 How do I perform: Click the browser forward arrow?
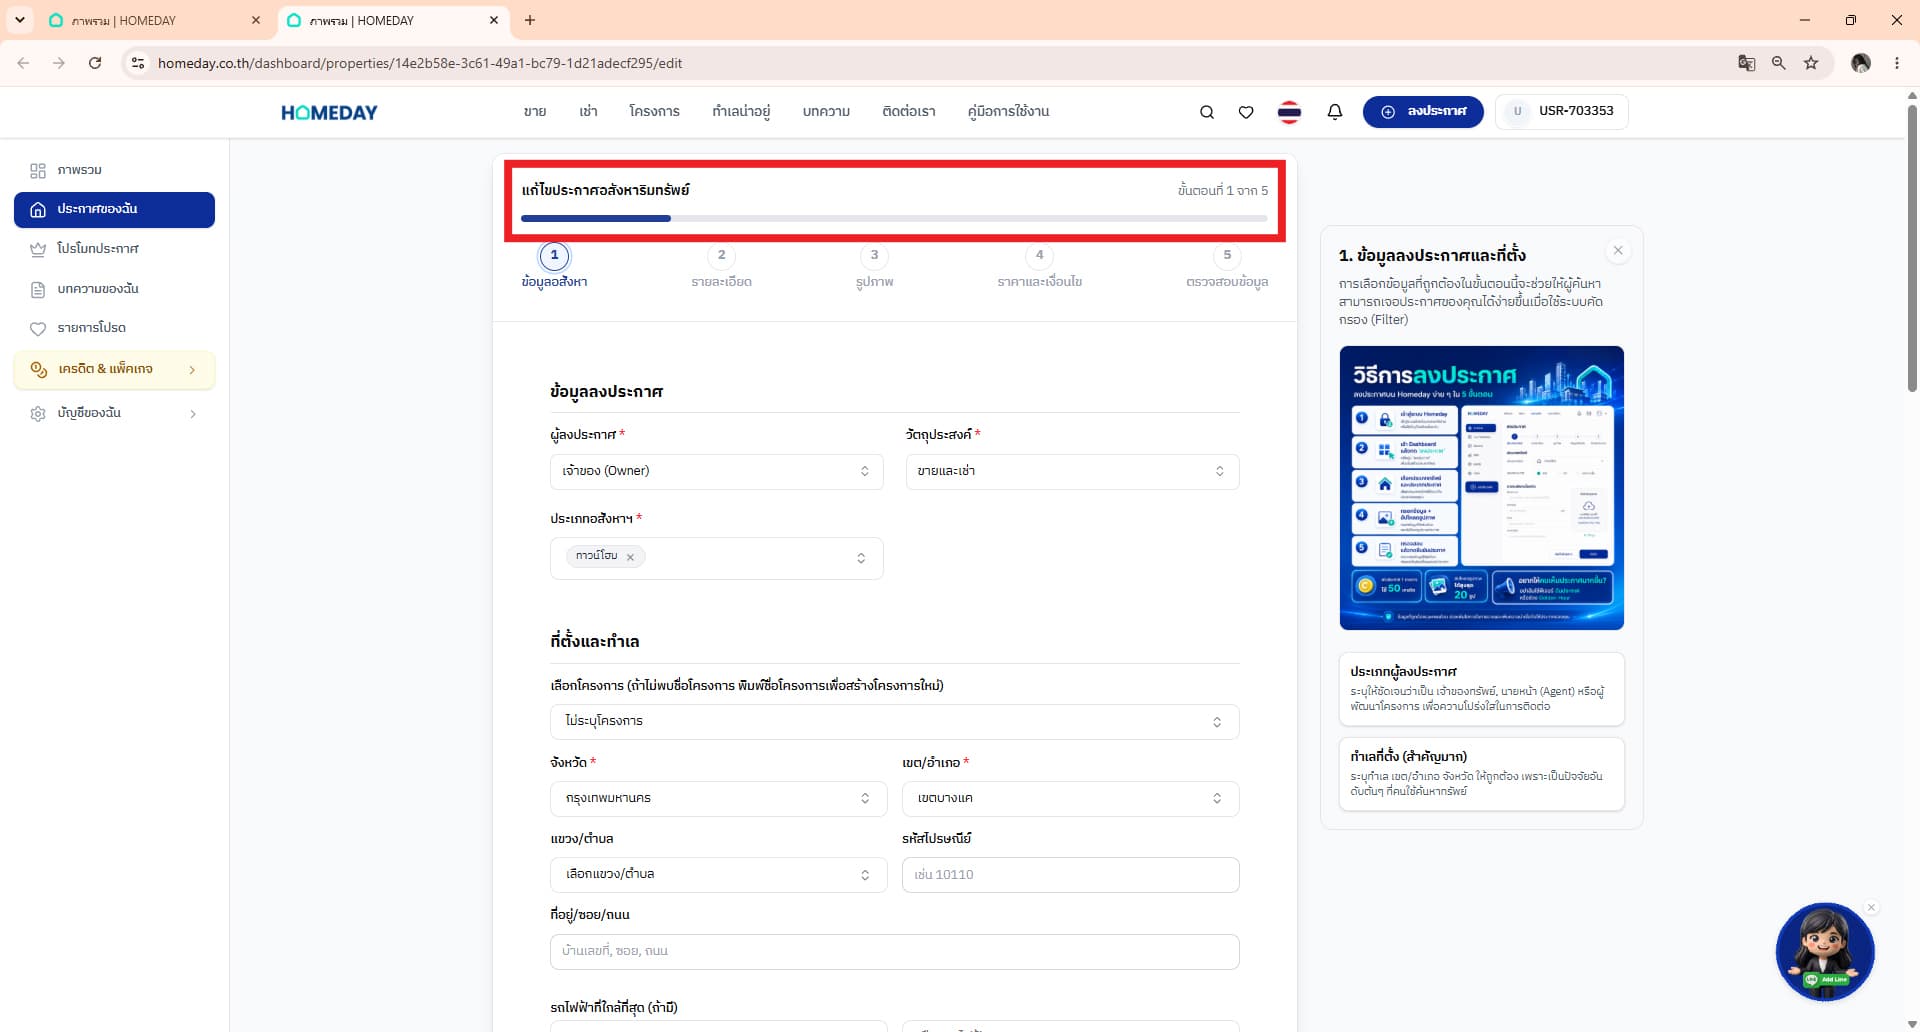[x=59, y=63]
